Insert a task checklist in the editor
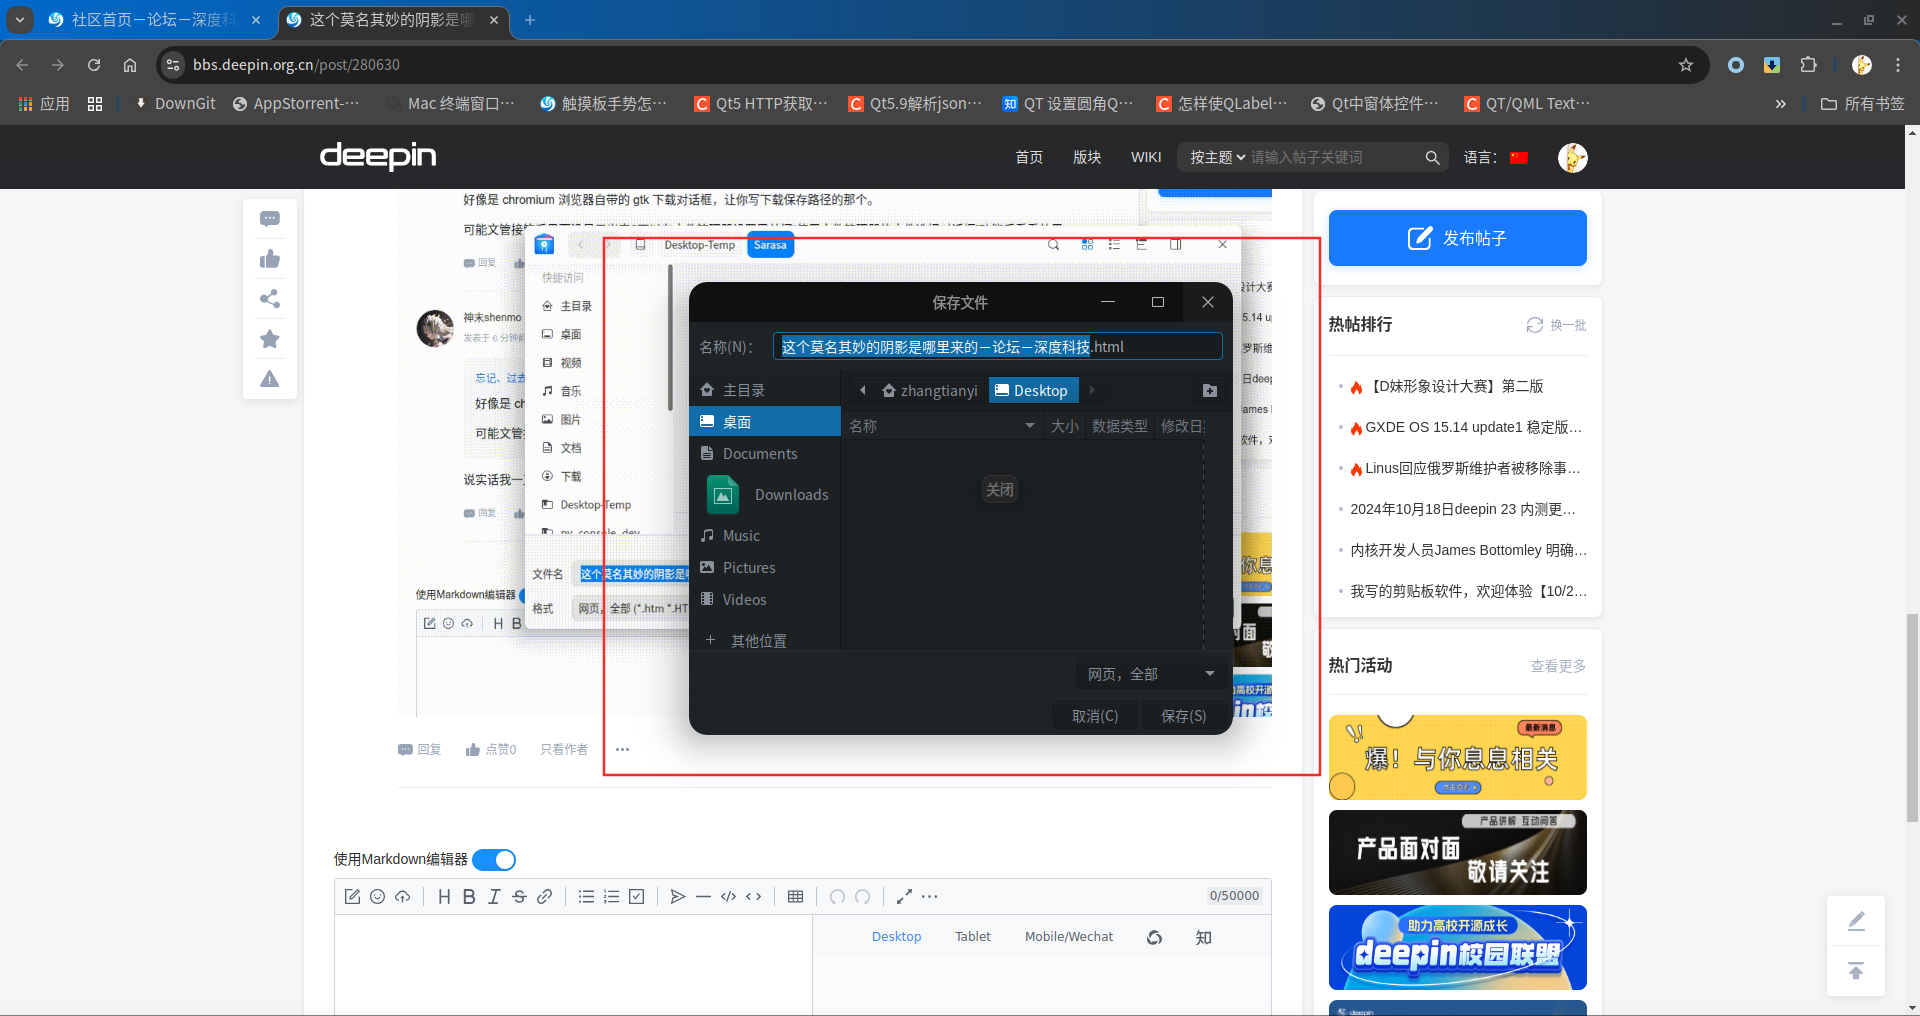The width and height of the screenshot is (1920, 1016). [636, 896]
